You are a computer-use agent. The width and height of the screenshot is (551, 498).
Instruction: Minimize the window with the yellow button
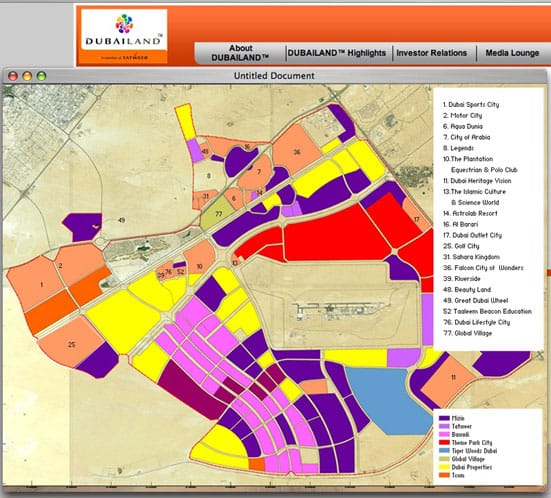[27, 76]
